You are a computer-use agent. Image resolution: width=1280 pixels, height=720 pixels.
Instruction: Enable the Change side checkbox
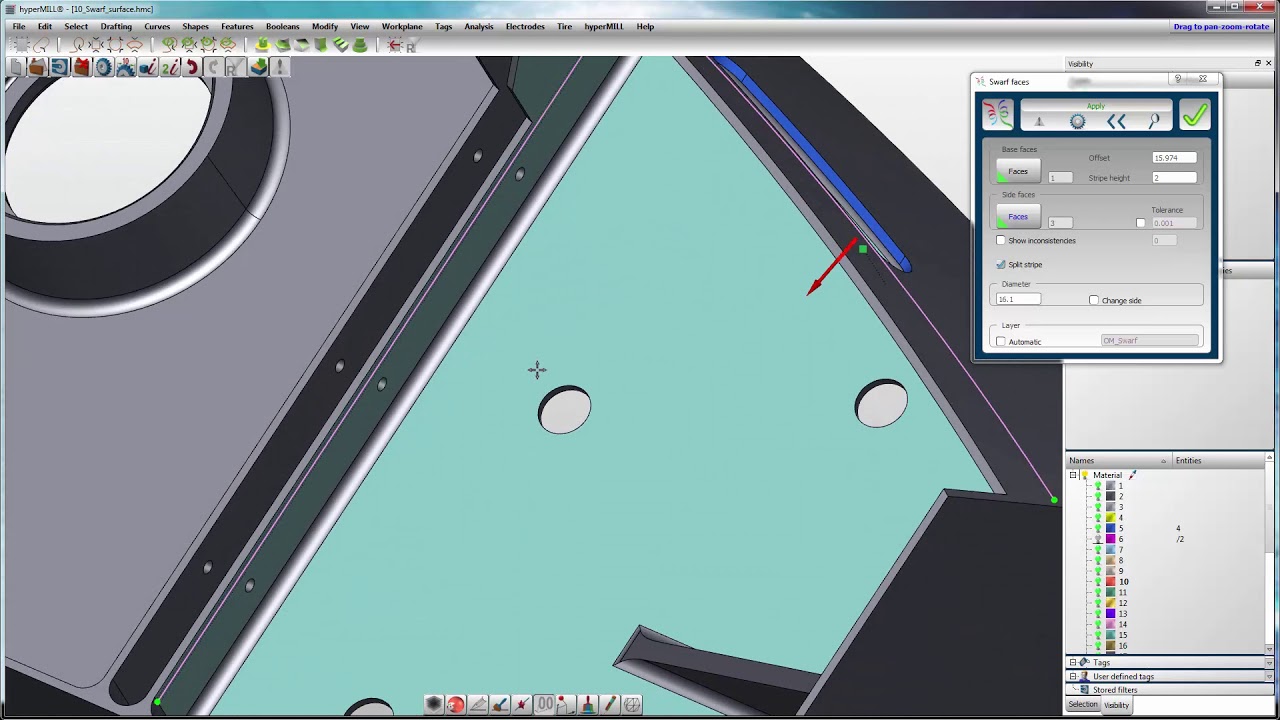click(1094, 300)
